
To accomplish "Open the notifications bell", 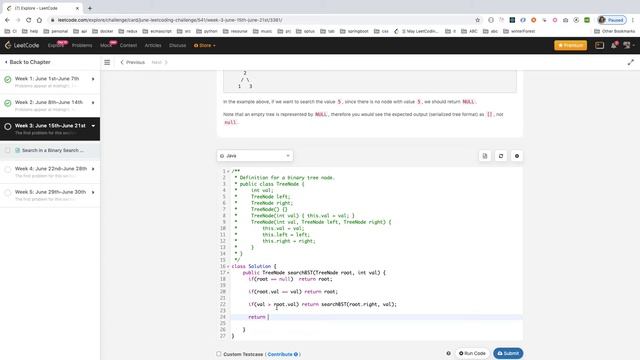I will (x=614, y=45).
